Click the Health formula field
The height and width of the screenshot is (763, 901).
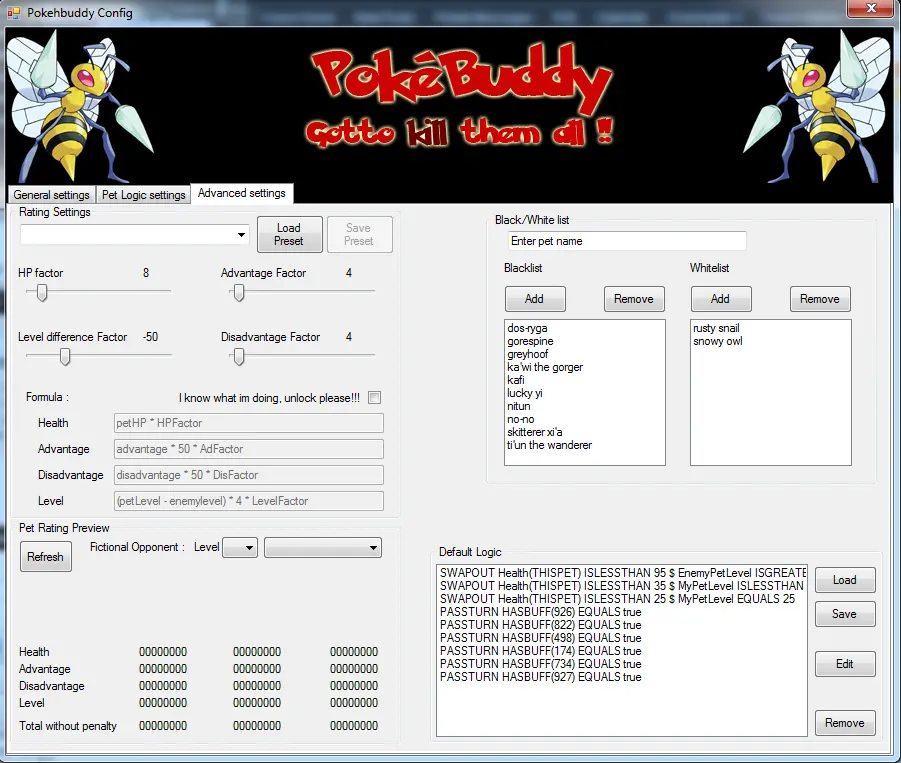point(249,423)
